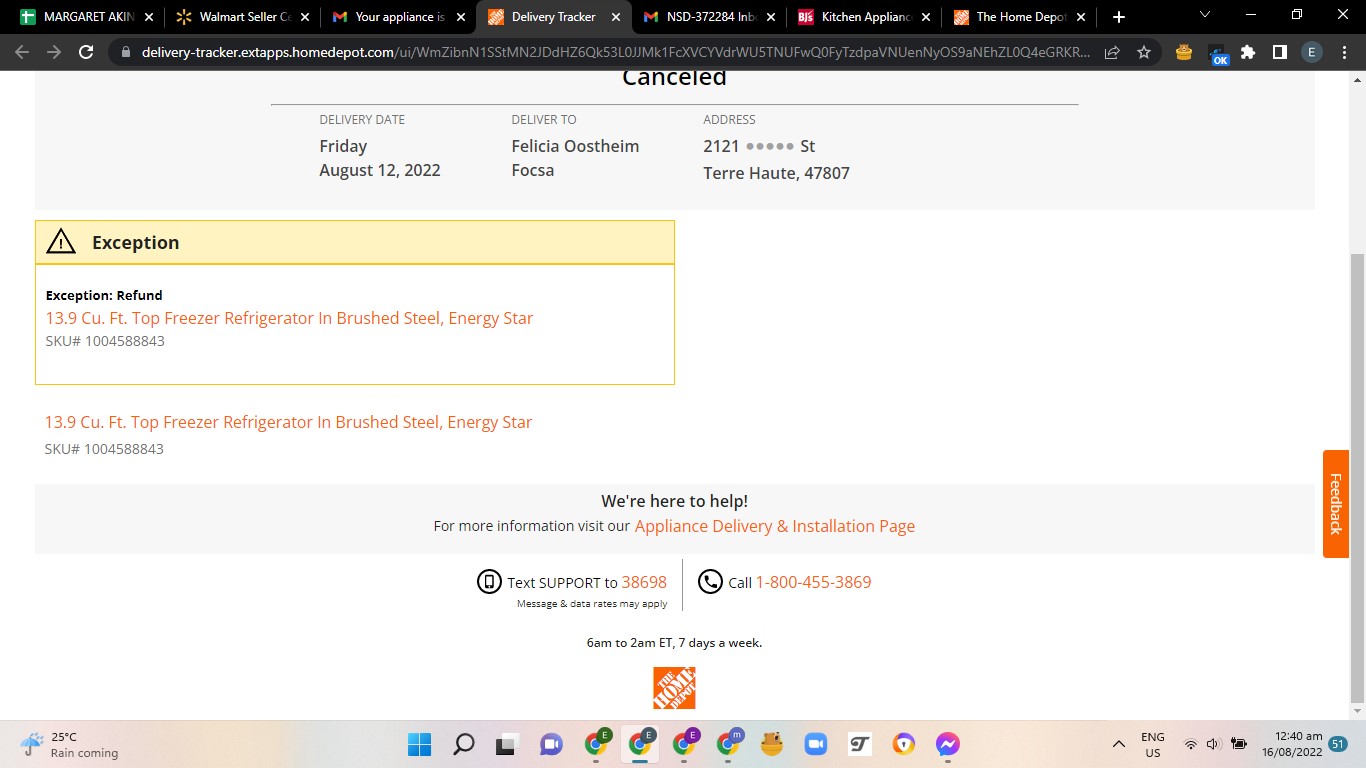Open the extension with the OK badge
This screenshot has width=1366, height=768.
tap(1218, 54)
